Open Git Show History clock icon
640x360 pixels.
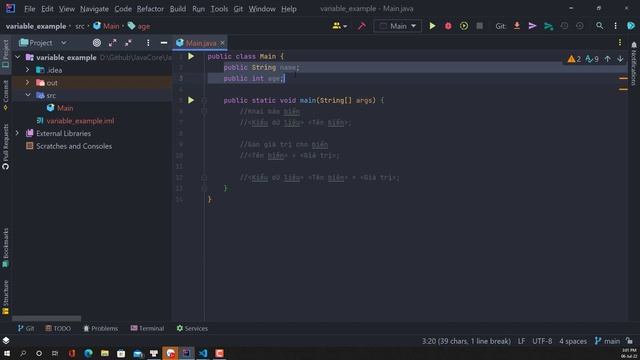click(x=564, y=26)
